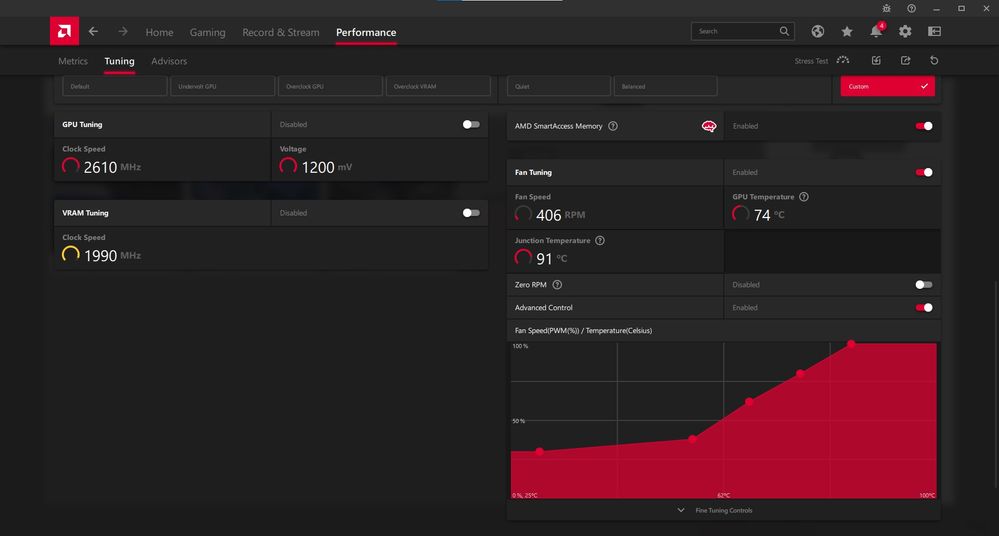Select the Custom preset button

tap(888, 86)
